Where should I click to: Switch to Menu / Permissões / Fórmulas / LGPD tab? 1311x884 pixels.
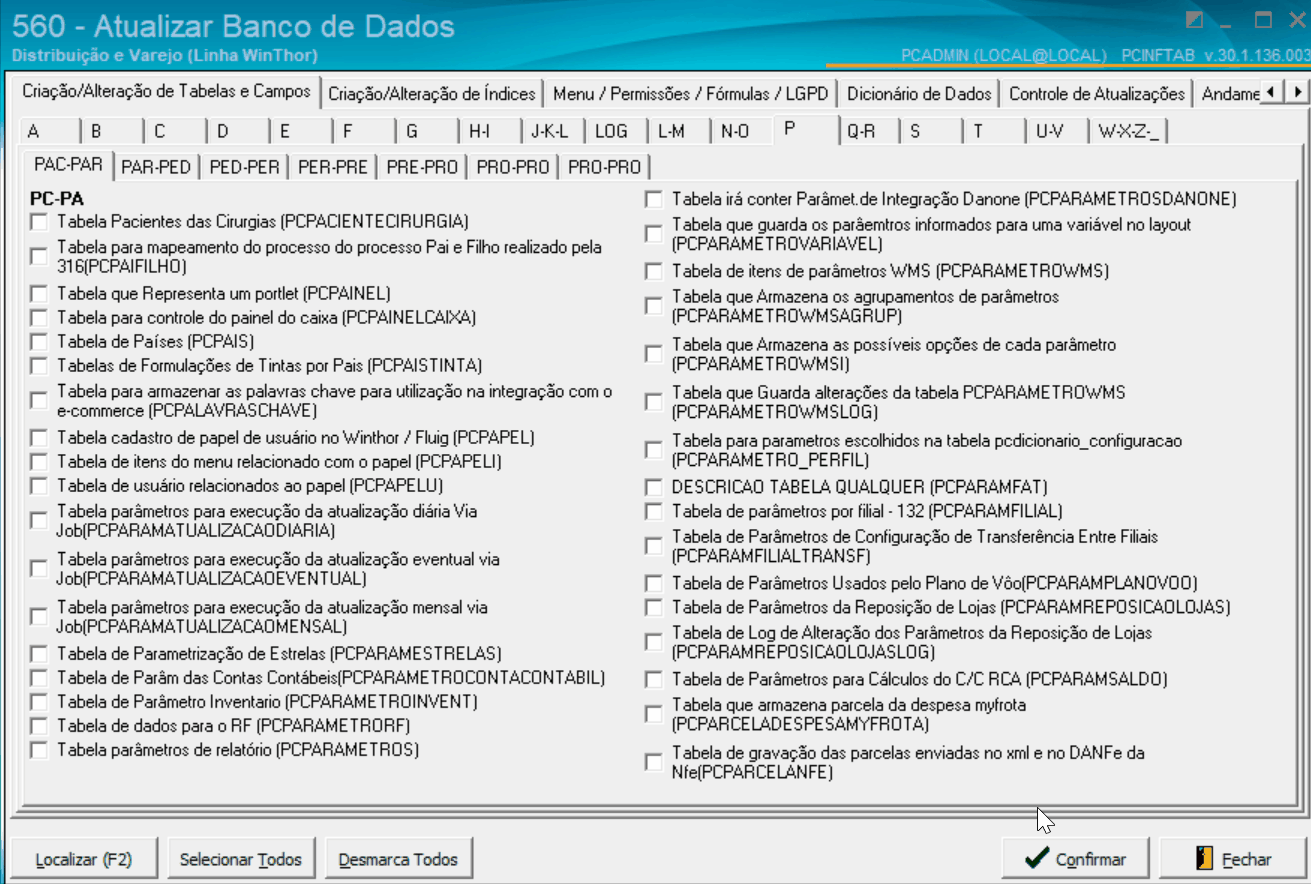[690, 94]
